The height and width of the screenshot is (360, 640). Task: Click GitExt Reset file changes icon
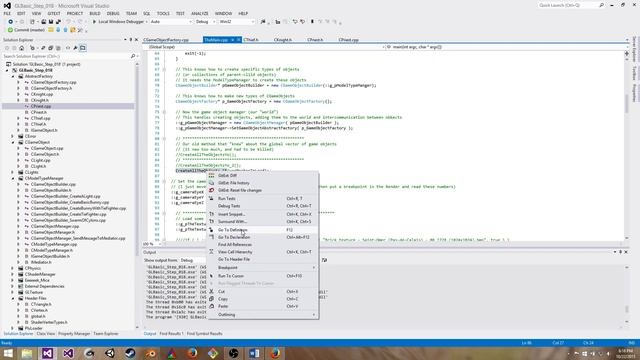211,190
